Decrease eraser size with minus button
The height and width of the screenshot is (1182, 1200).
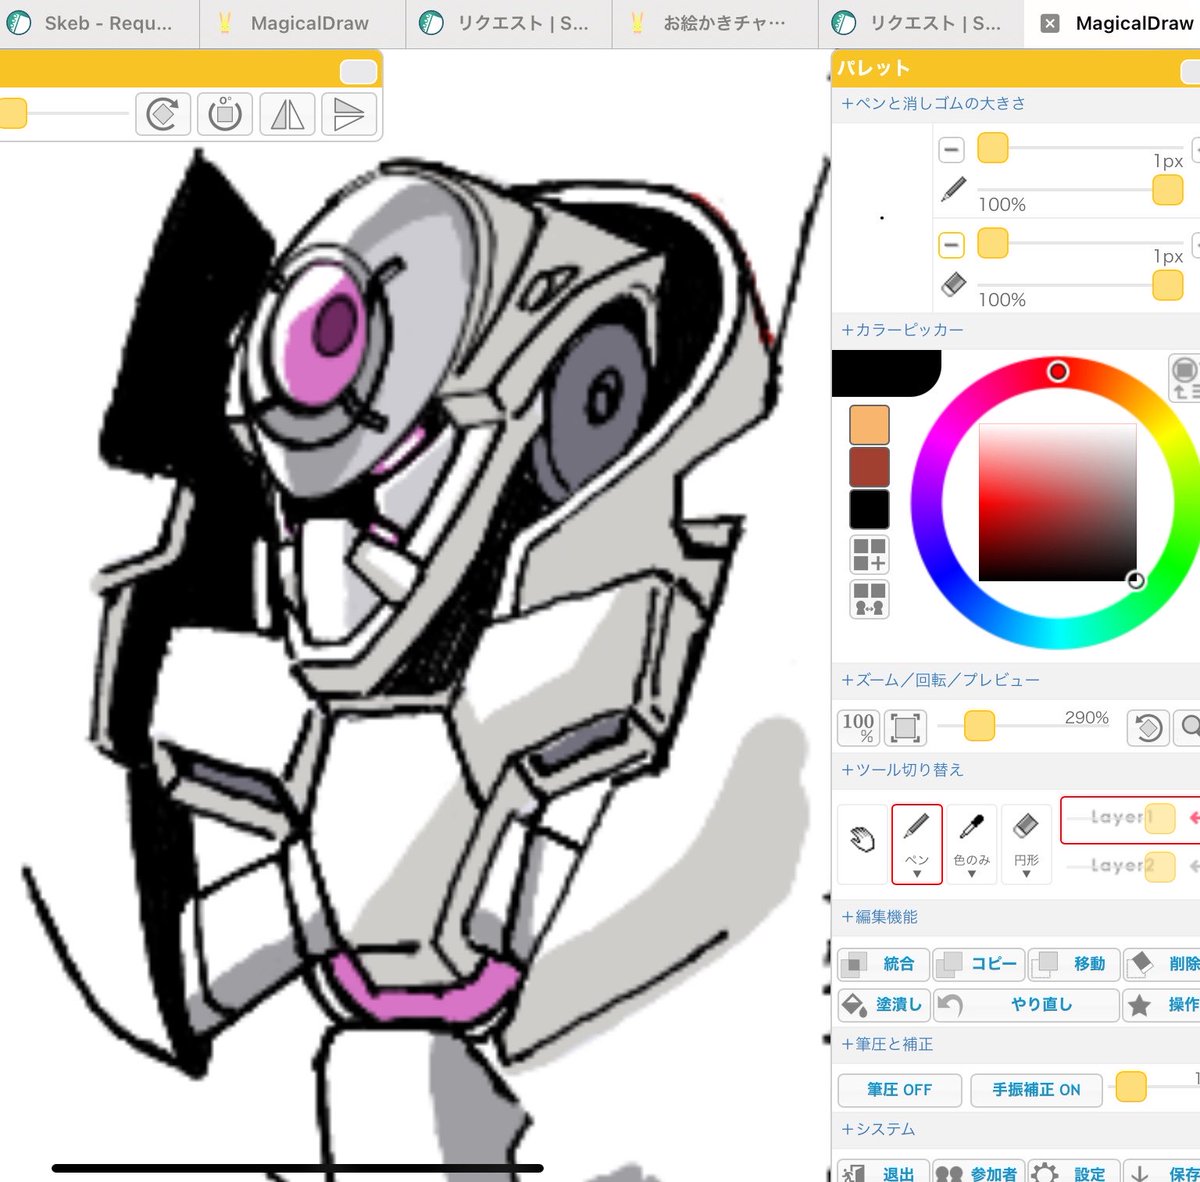tap(951, 245)
